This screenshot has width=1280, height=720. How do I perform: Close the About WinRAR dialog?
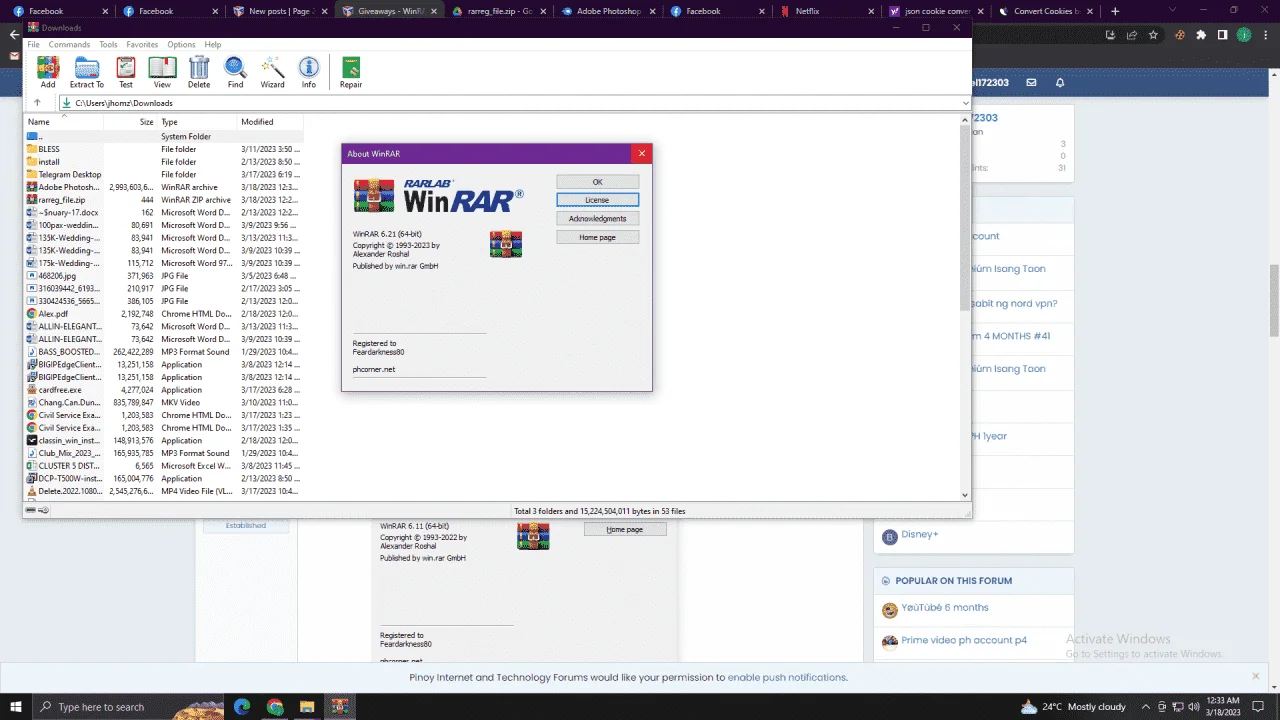point(642,154)
